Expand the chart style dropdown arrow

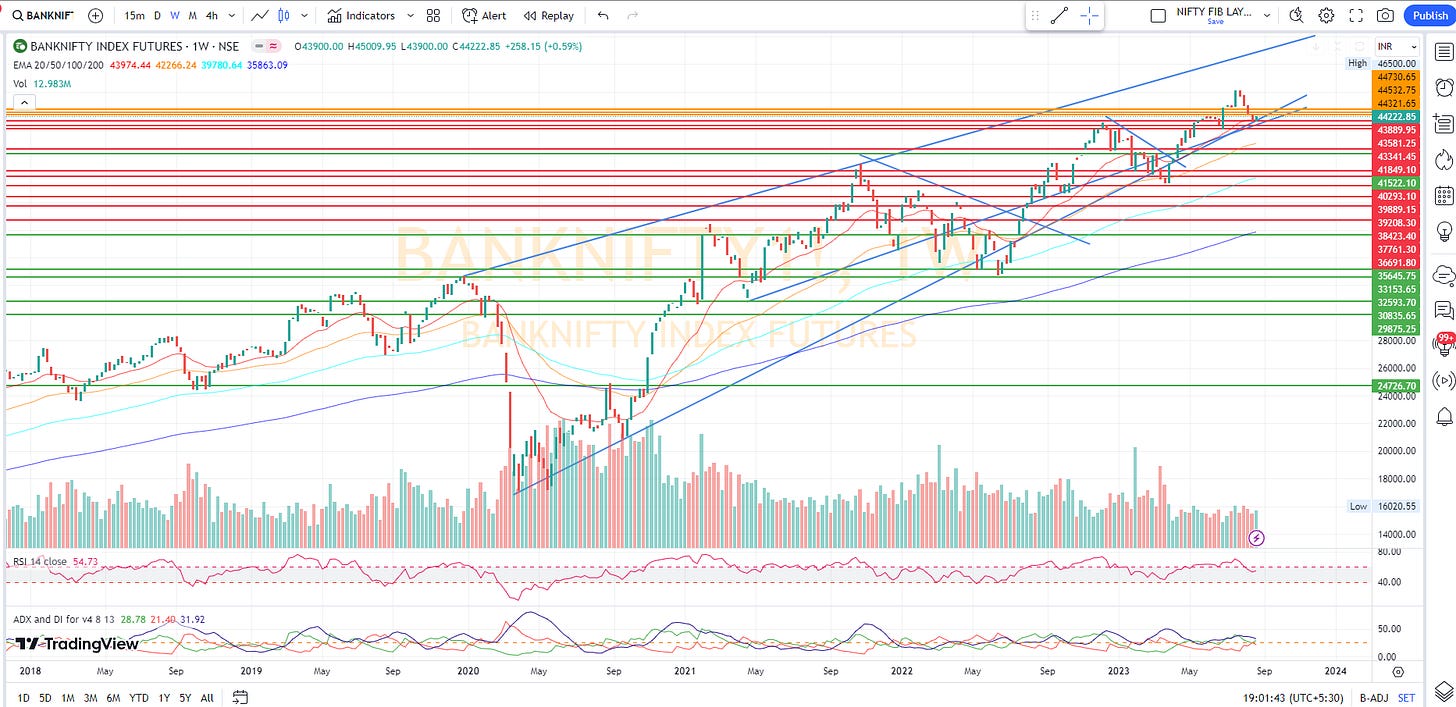(304, 16)
